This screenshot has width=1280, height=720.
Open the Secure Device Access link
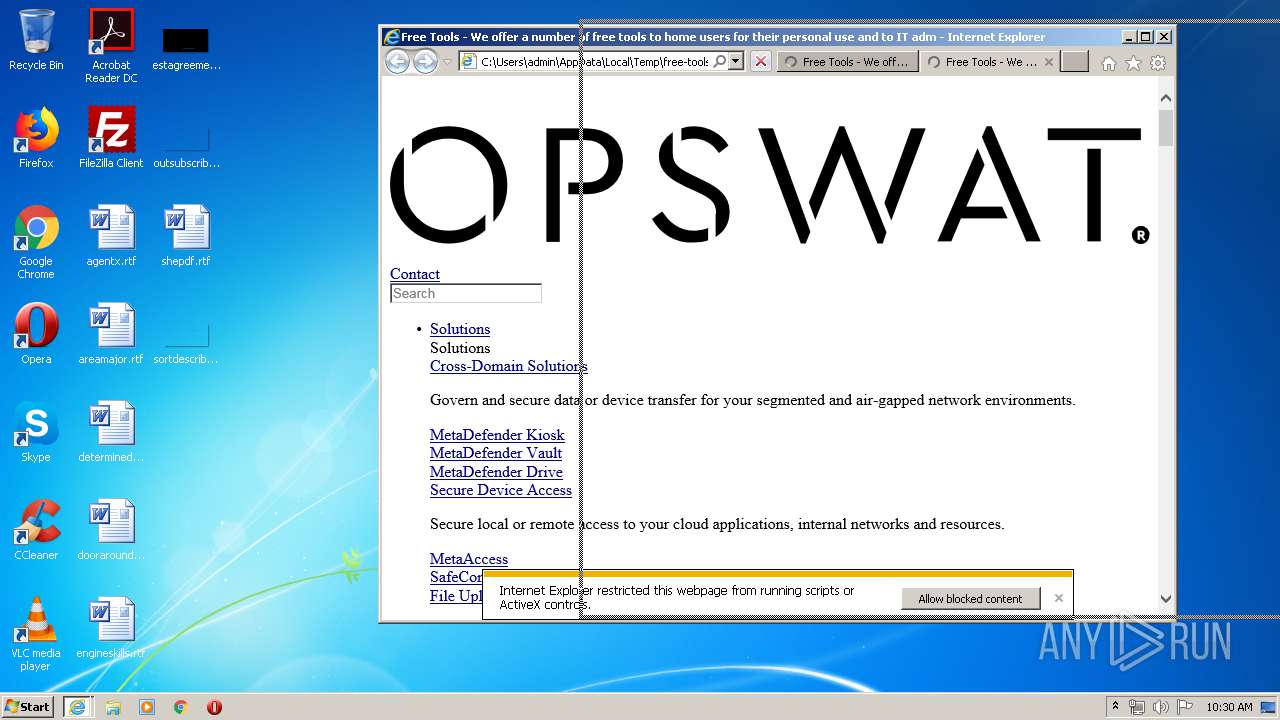pos(501,490)
